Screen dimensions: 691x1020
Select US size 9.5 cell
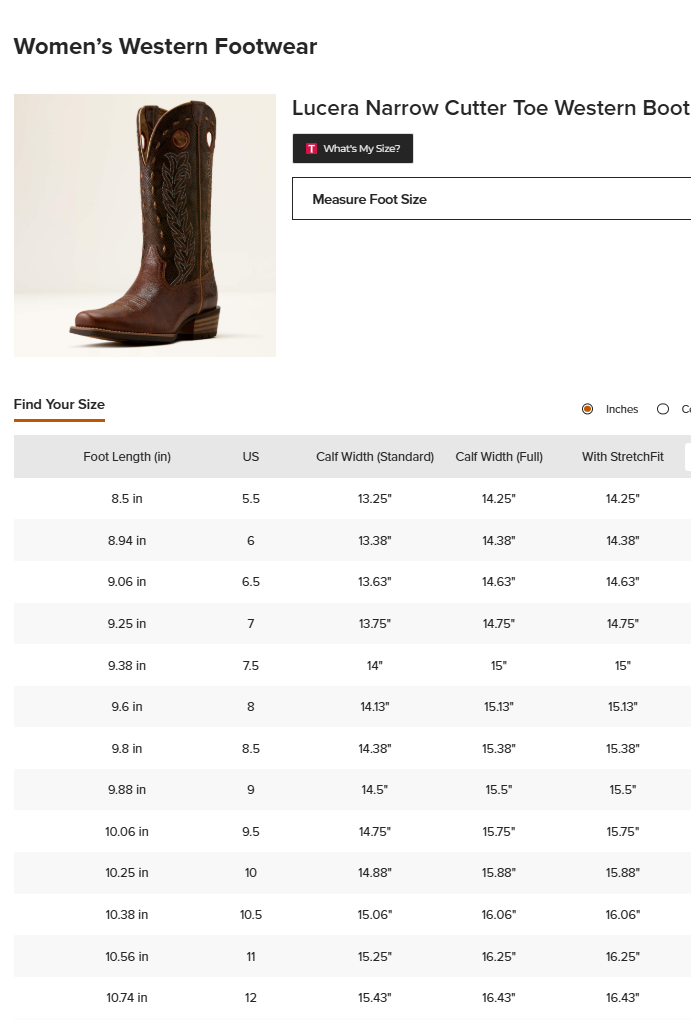[x=251, y=831]
